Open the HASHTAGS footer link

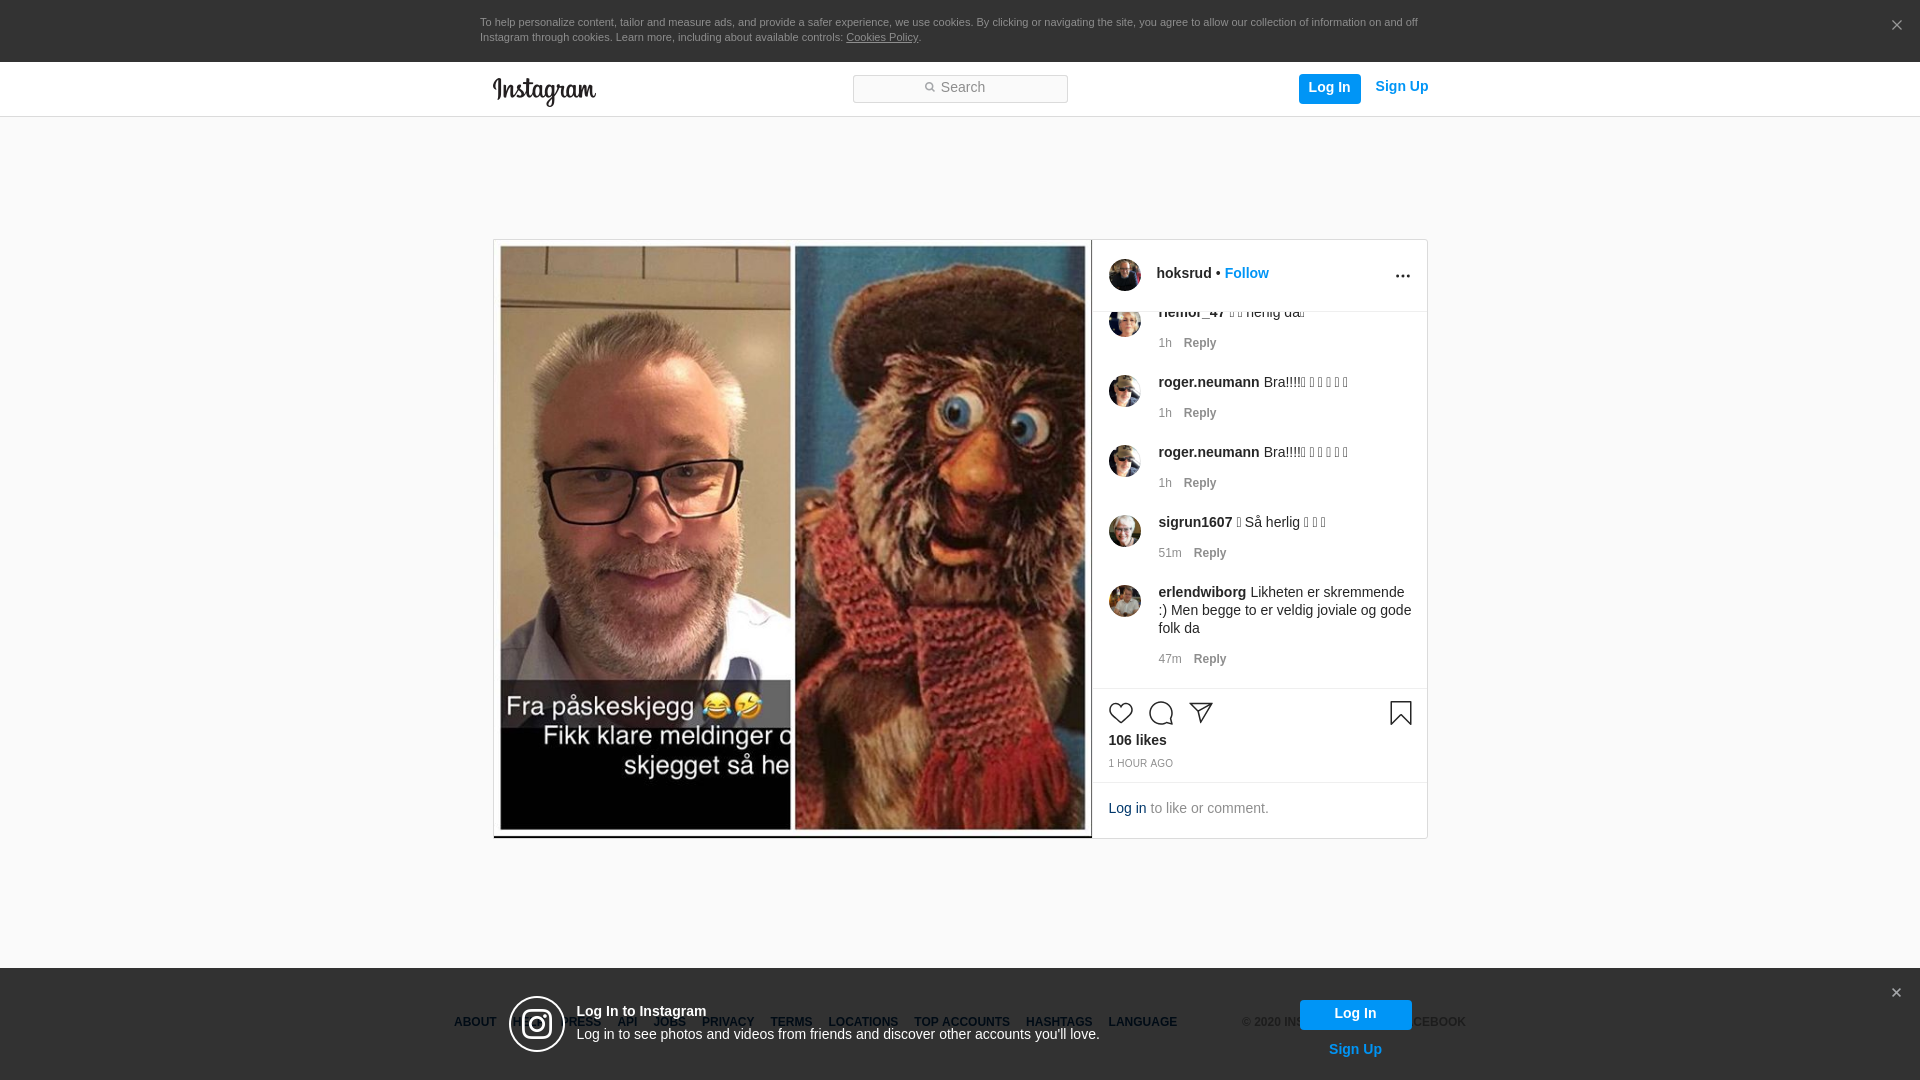point(1058,1022)
